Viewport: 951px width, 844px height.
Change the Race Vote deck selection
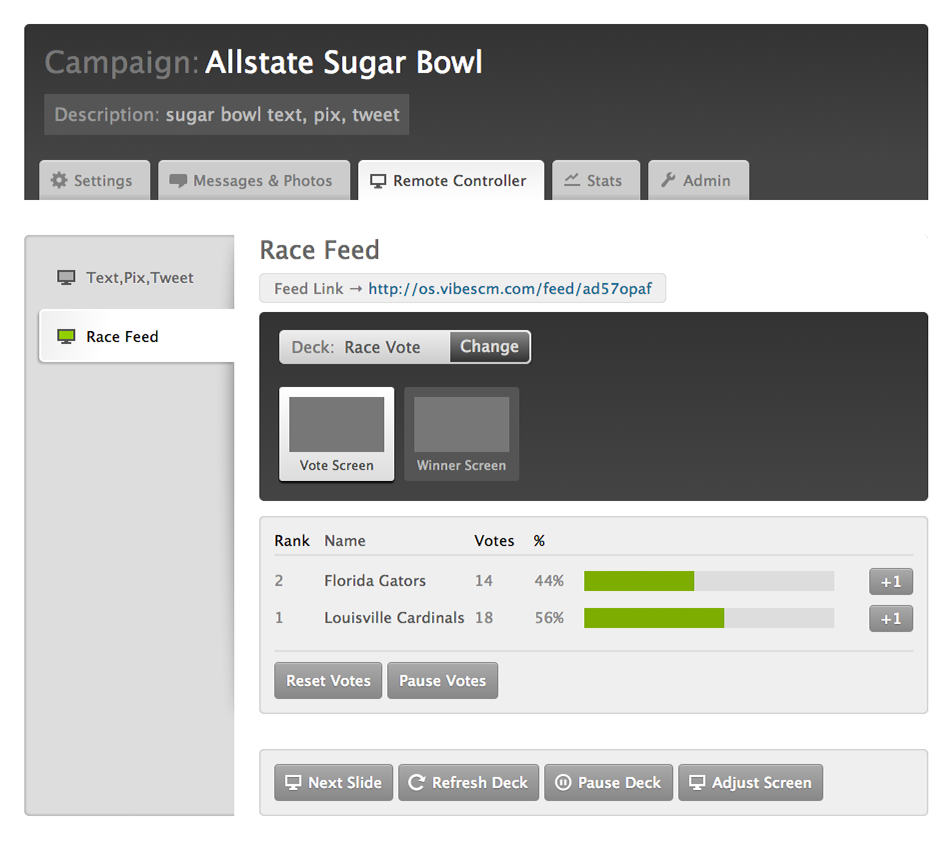click(489, 347)
